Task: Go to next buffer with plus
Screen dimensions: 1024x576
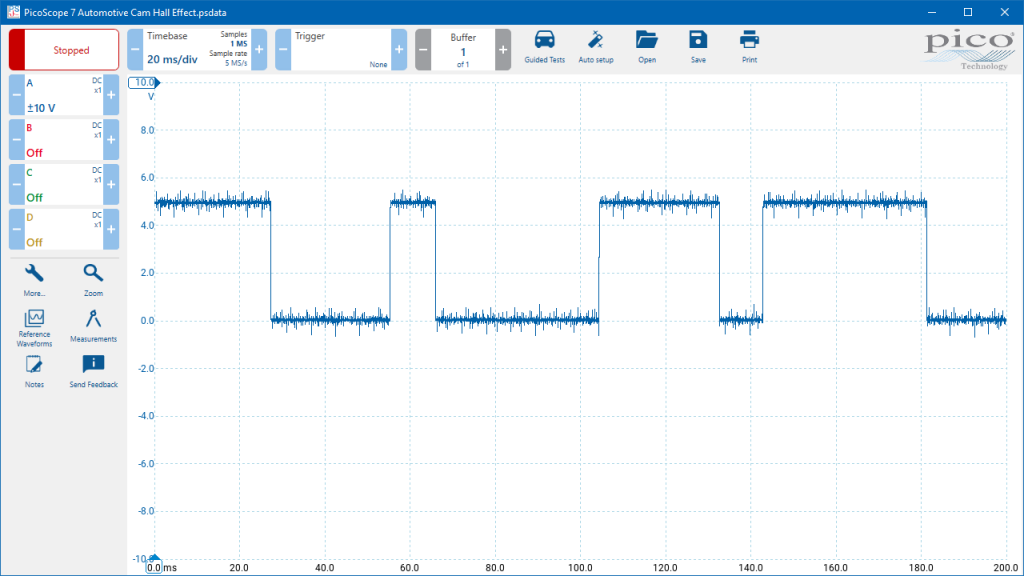Action: (x=503, y=50)
